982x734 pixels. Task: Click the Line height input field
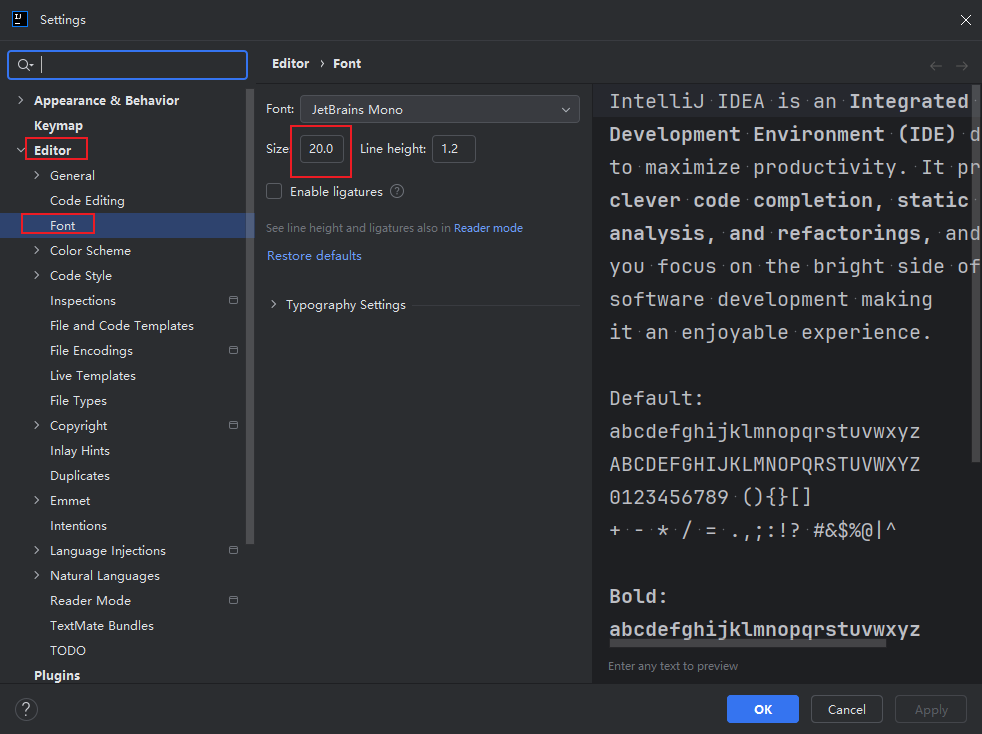(x=452, y=149)
